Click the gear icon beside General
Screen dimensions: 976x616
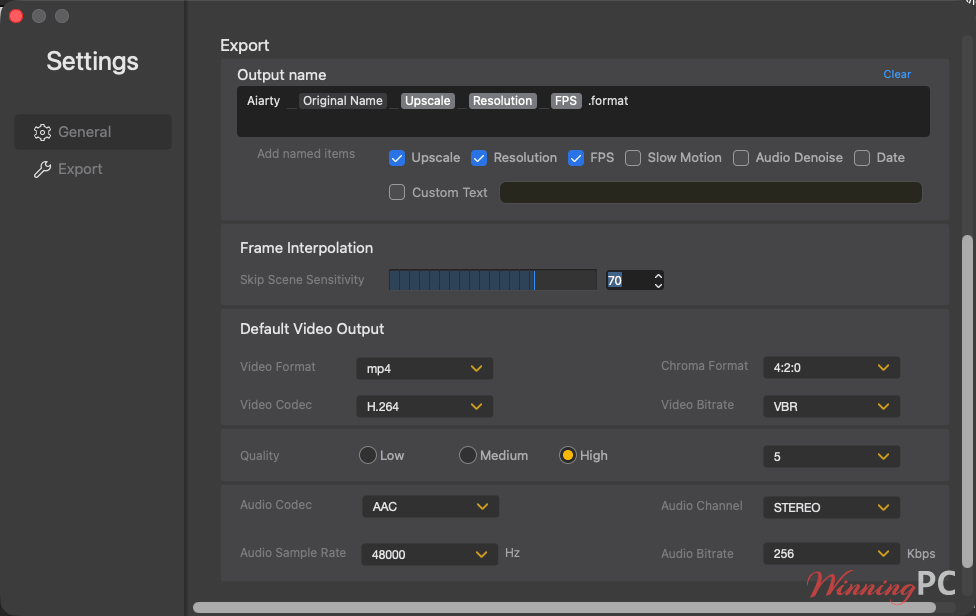pos(42,132)
